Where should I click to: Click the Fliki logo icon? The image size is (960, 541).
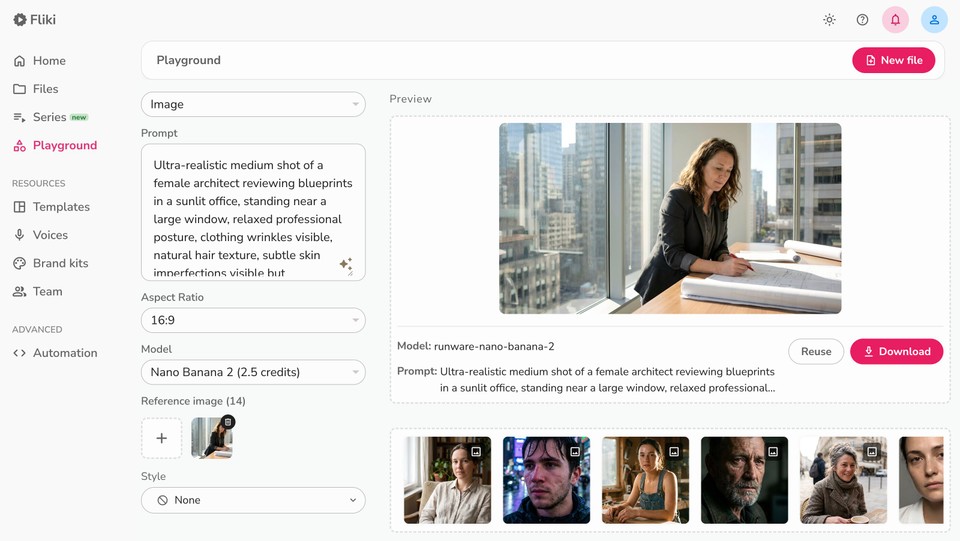(19, 19)
